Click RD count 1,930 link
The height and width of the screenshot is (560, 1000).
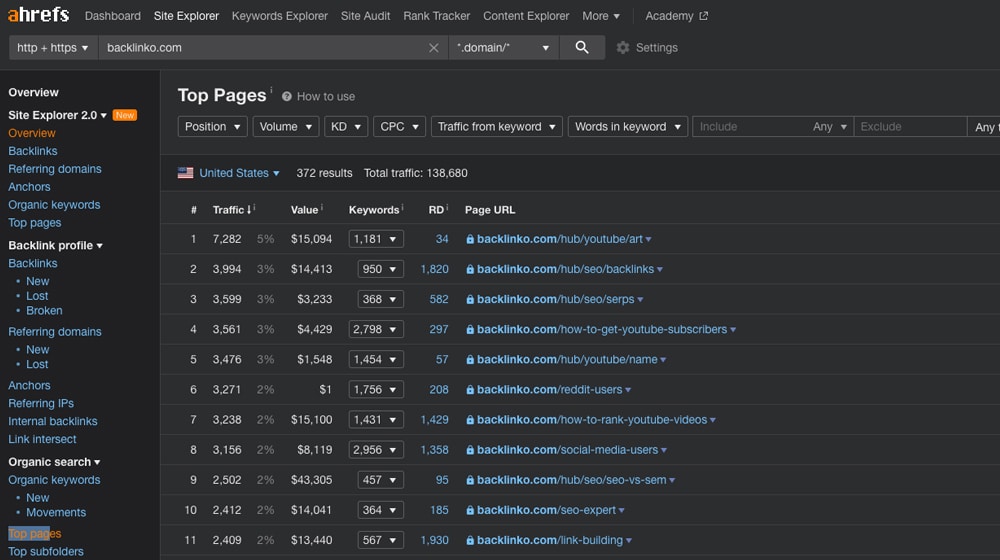(434, 540)
